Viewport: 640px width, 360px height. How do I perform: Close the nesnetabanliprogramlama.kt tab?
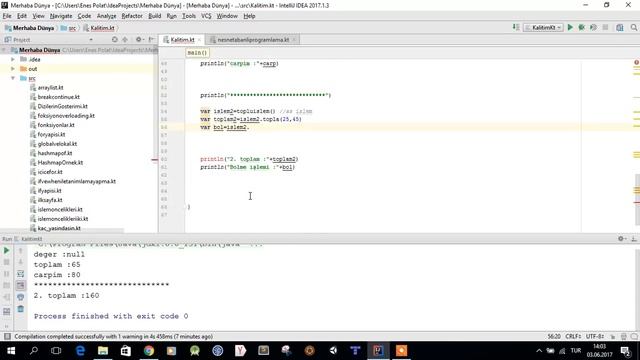[x=294, y=40]
